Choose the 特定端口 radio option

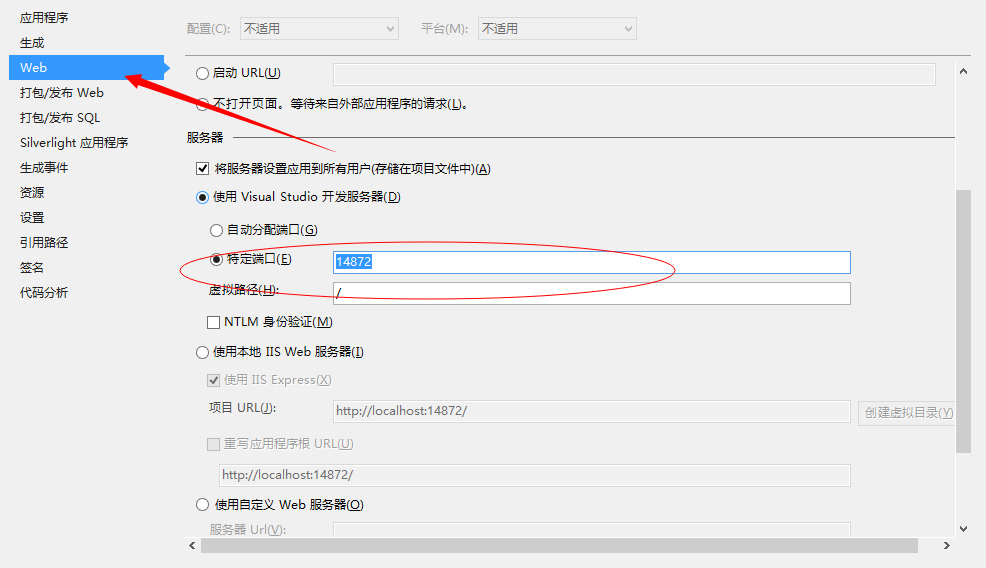216,259
